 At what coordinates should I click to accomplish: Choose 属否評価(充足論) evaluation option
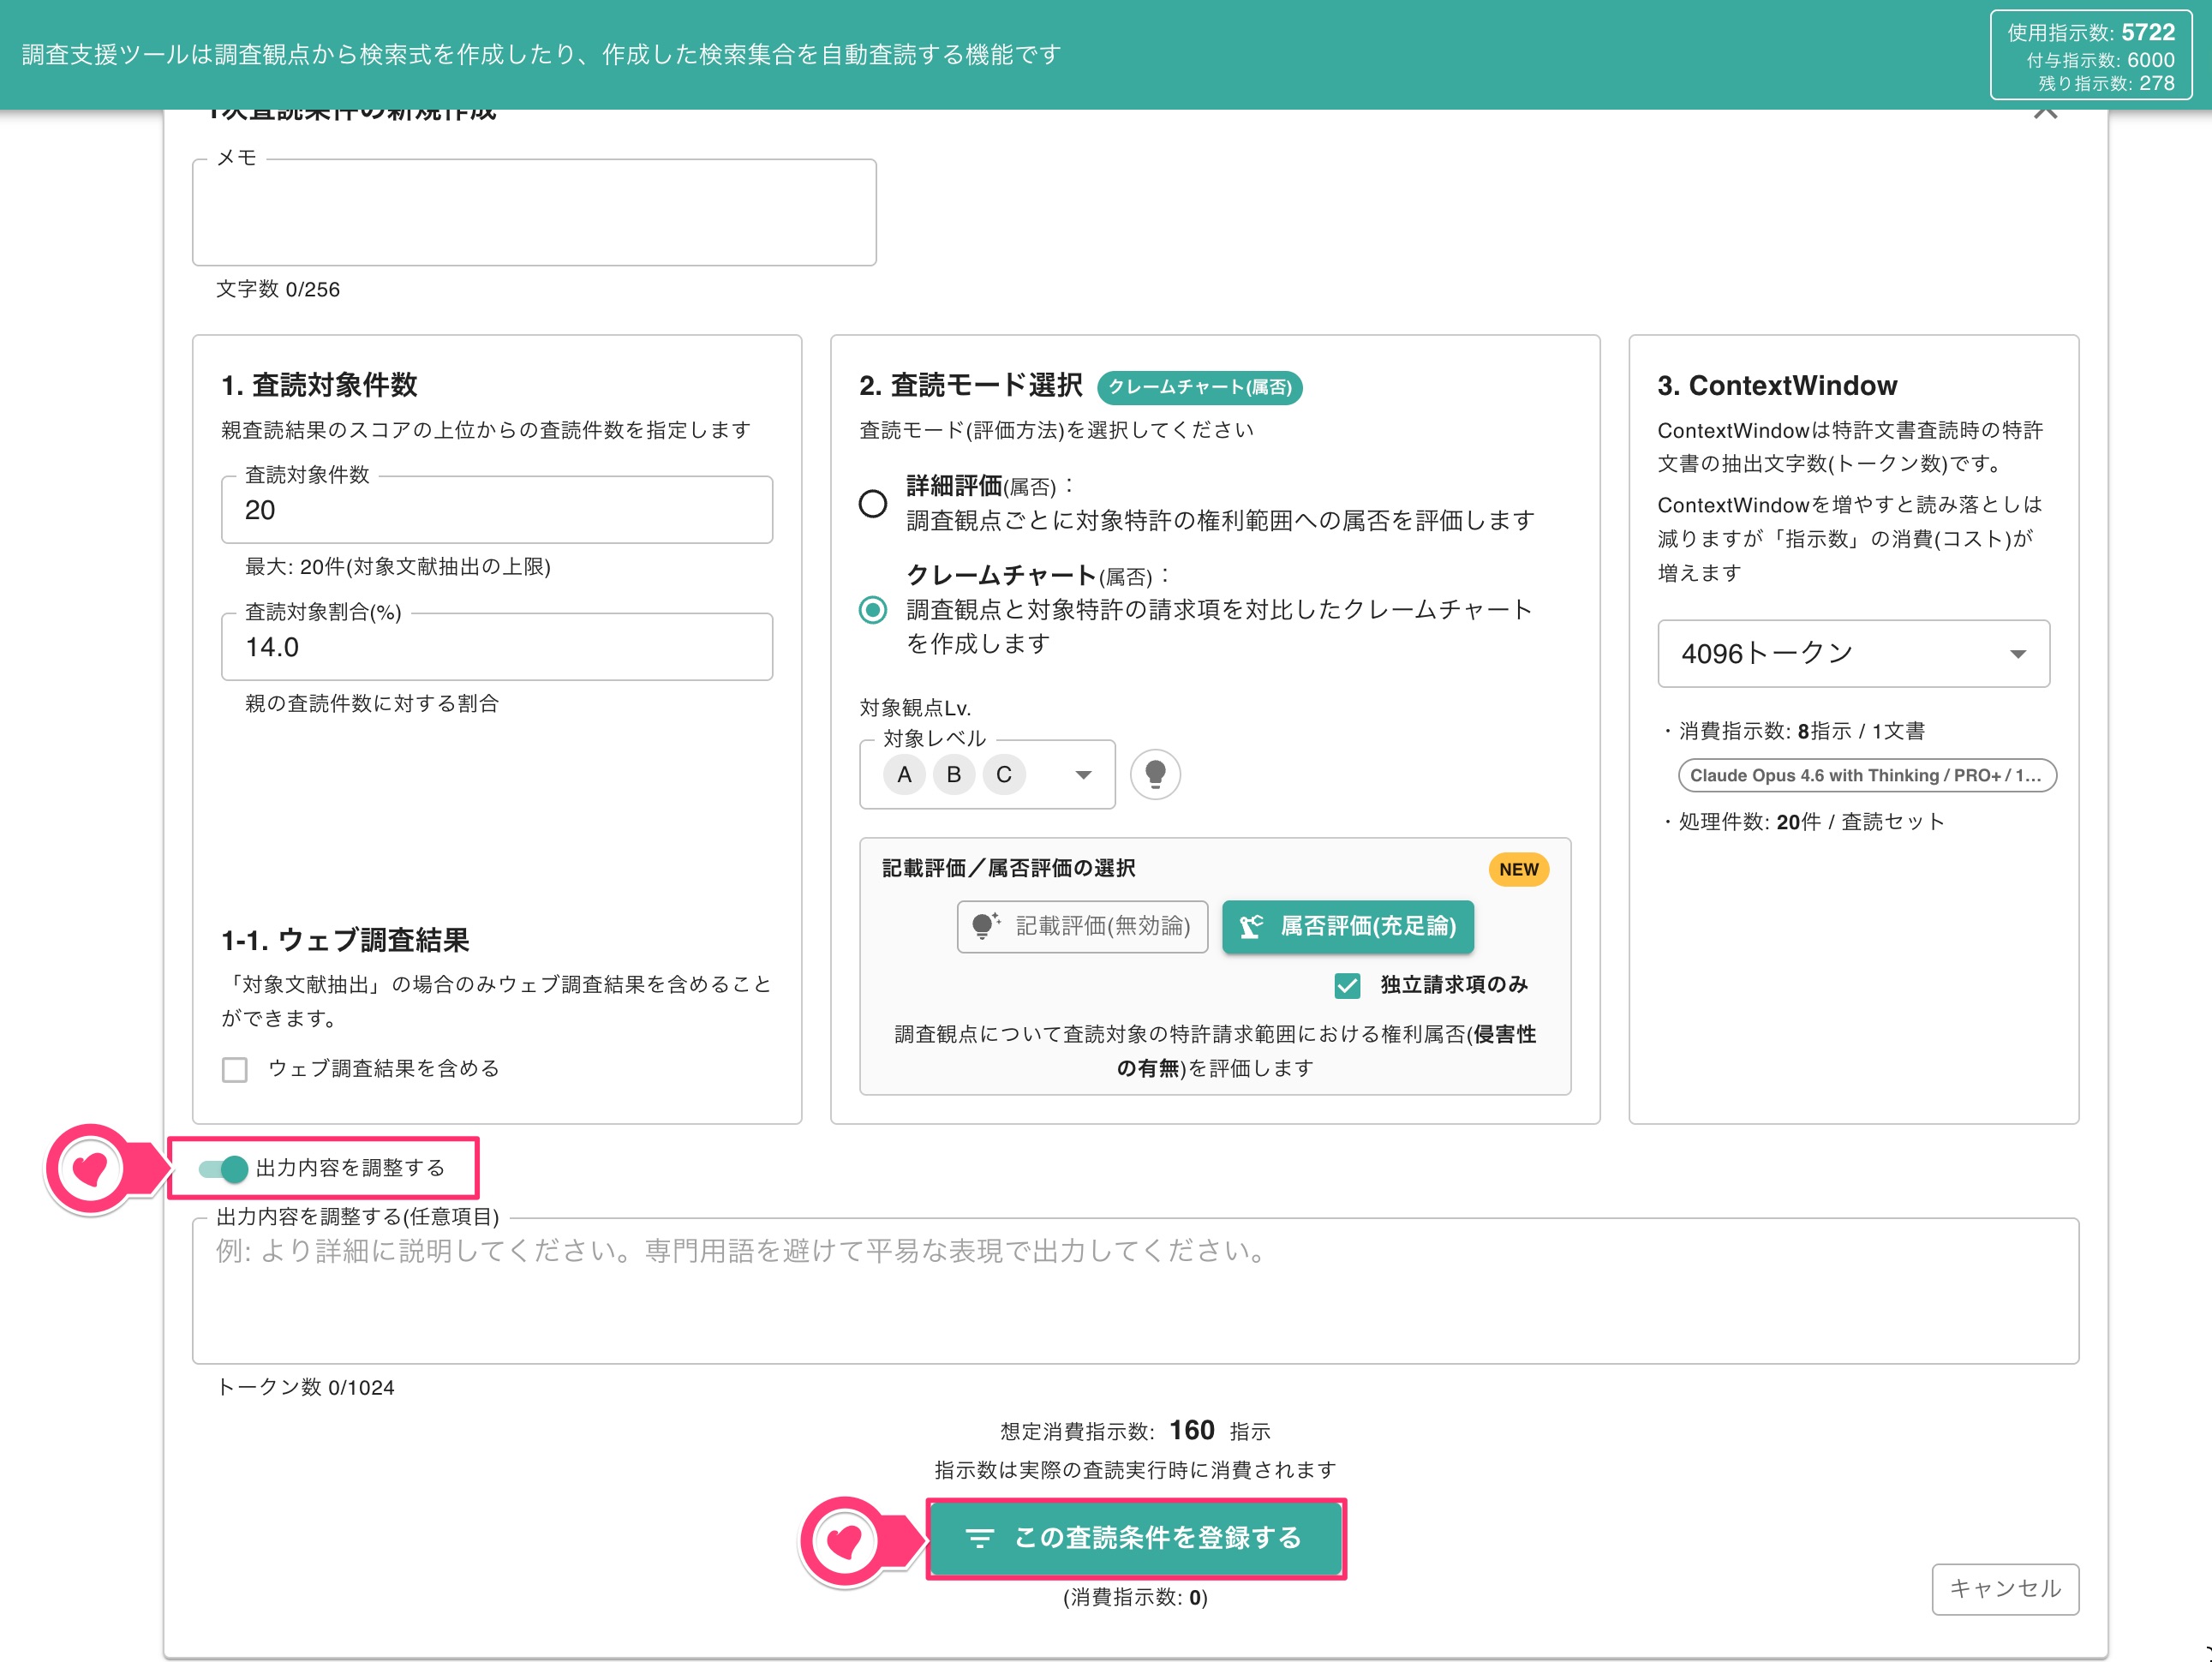(x=1347, y=926)
